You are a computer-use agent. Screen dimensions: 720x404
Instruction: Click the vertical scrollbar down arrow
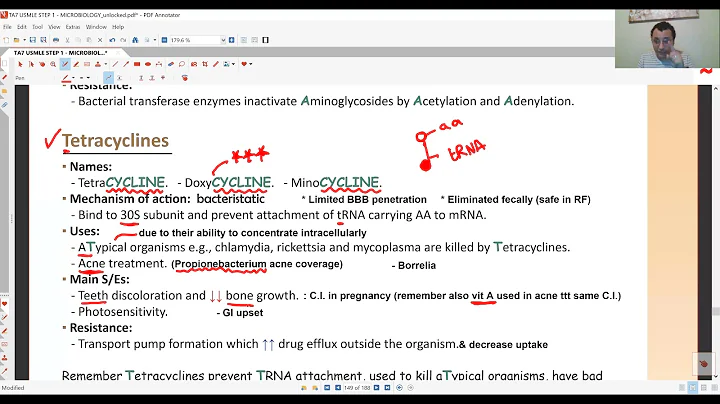pyautogui.click(x=715, y=376)
